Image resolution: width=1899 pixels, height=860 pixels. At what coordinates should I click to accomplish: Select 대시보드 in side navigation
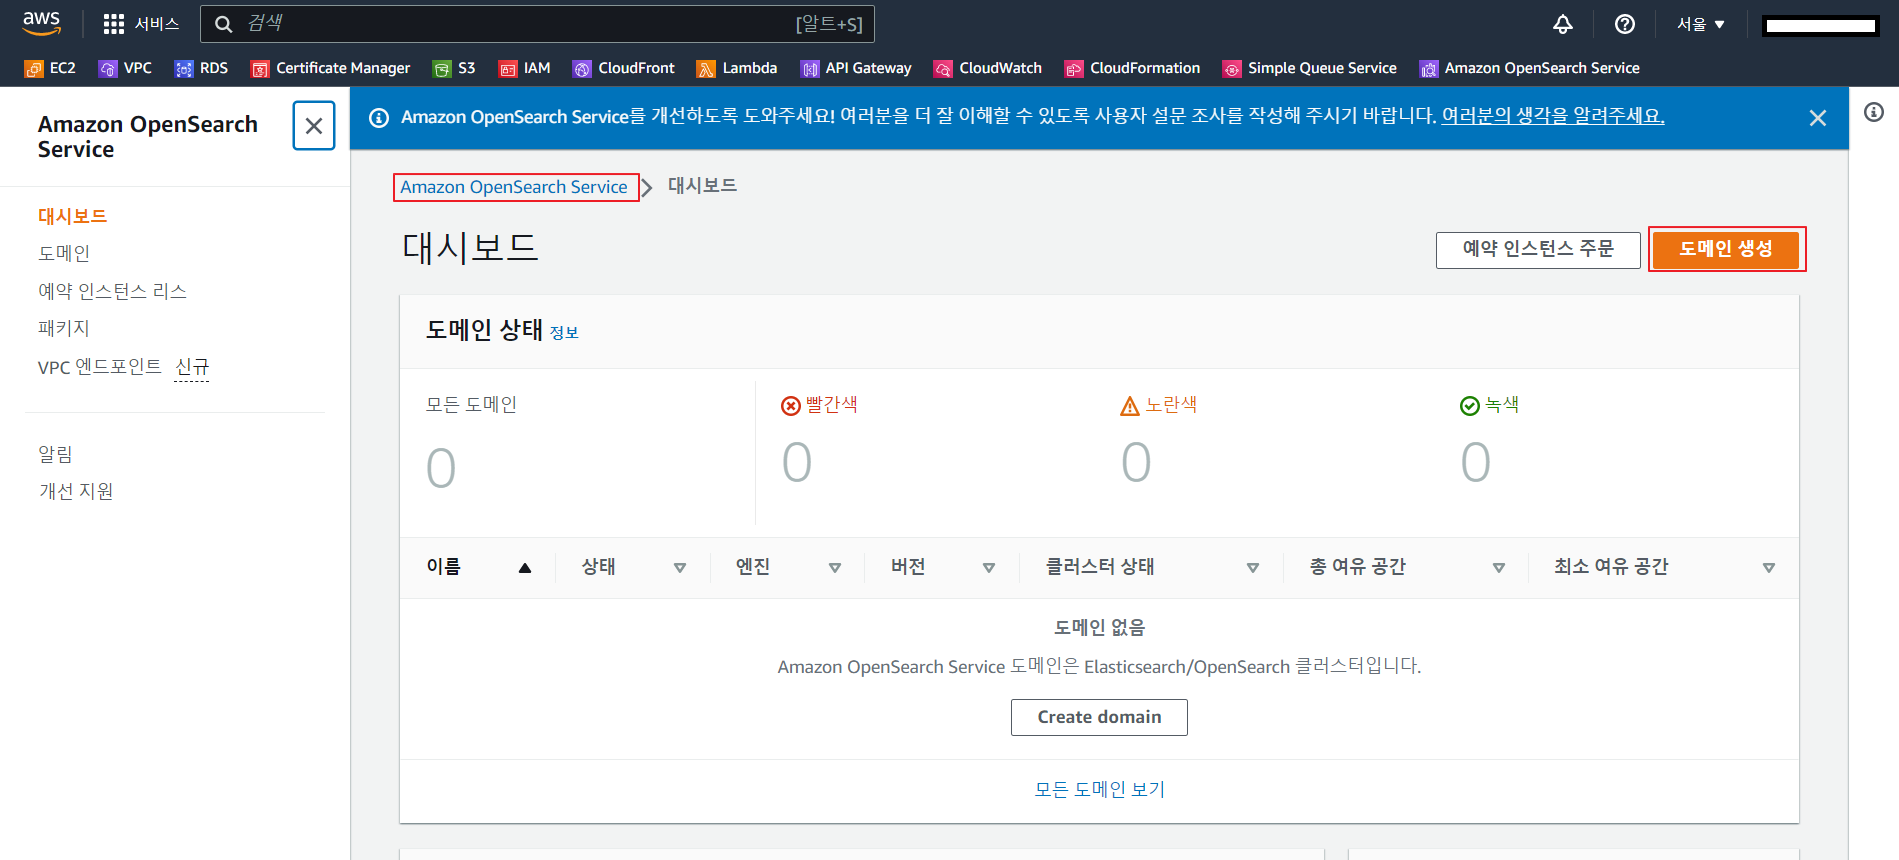coord(72,216)
